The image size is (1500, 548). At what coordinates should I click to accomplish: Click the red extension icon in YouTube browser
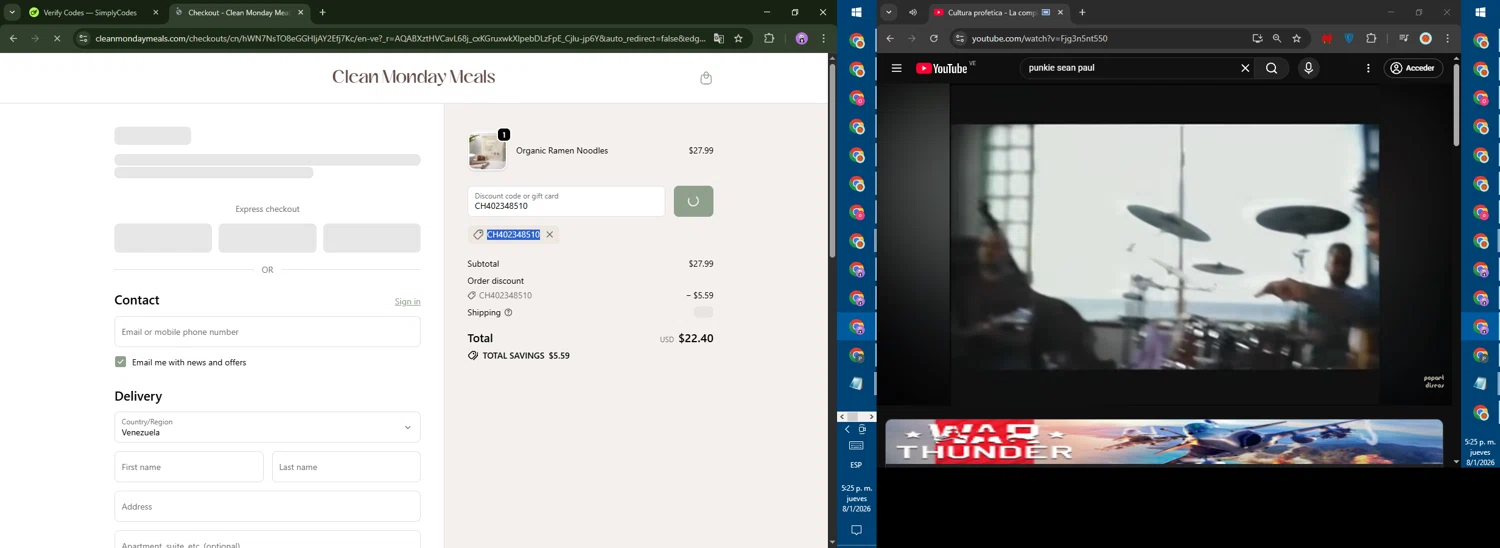point(1327,39)
